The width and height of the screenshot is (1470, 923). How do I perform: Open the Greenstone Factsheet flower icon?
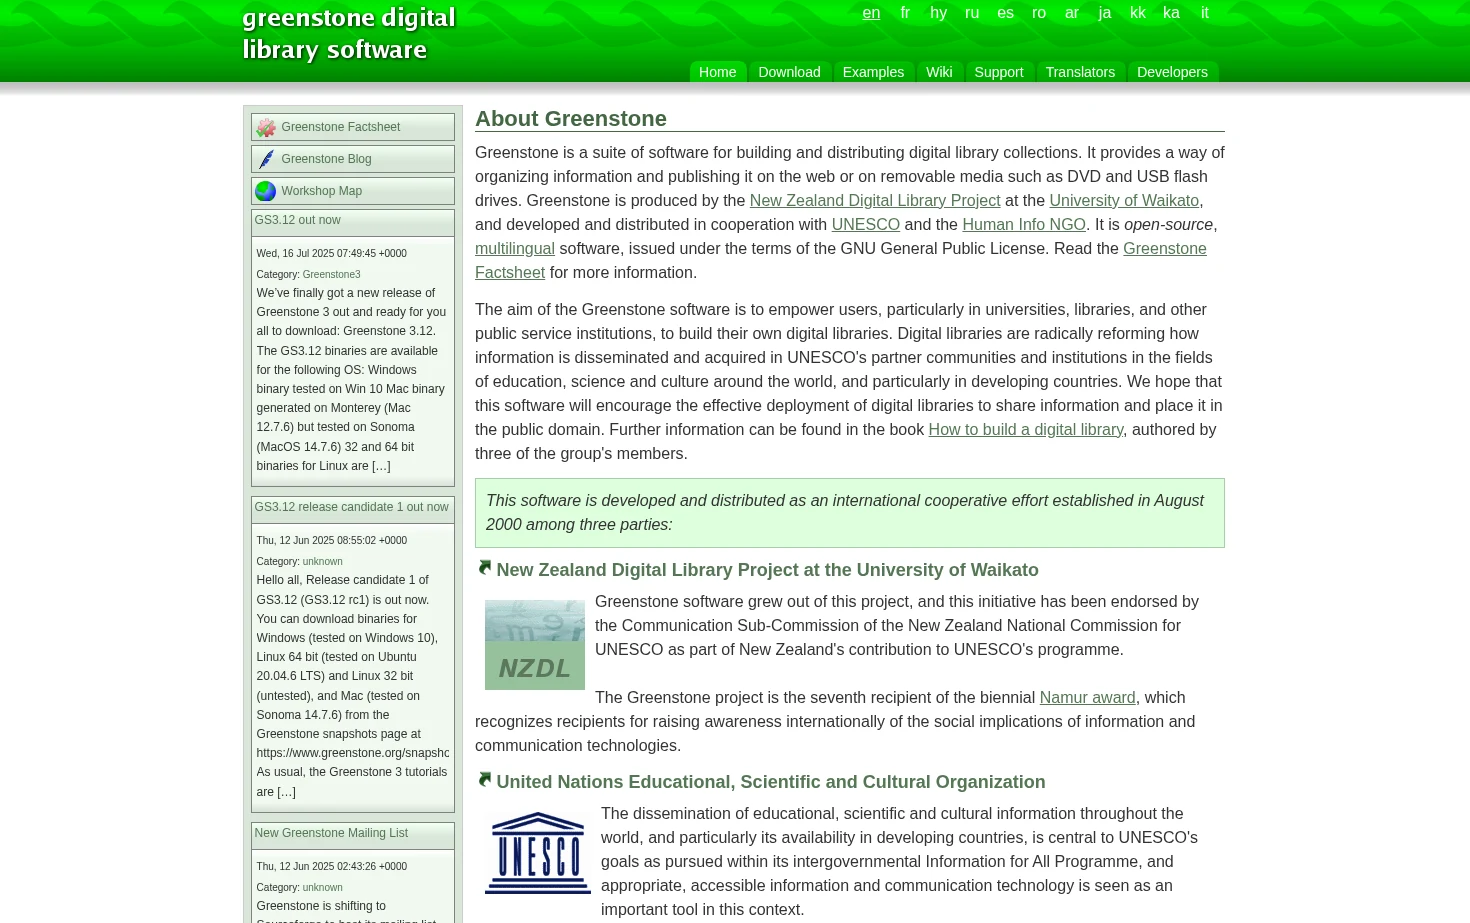tap(265, 128)
